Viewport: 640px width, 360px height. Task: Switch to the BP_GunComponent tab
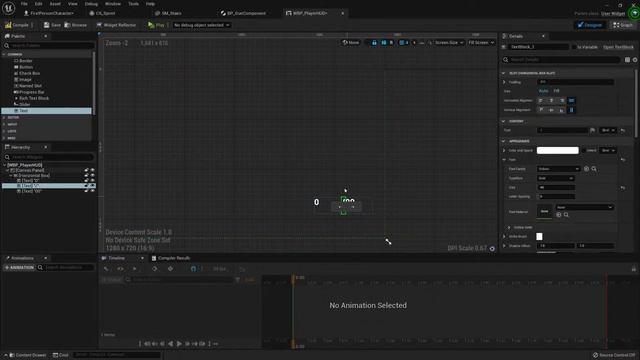coord(243,13)
